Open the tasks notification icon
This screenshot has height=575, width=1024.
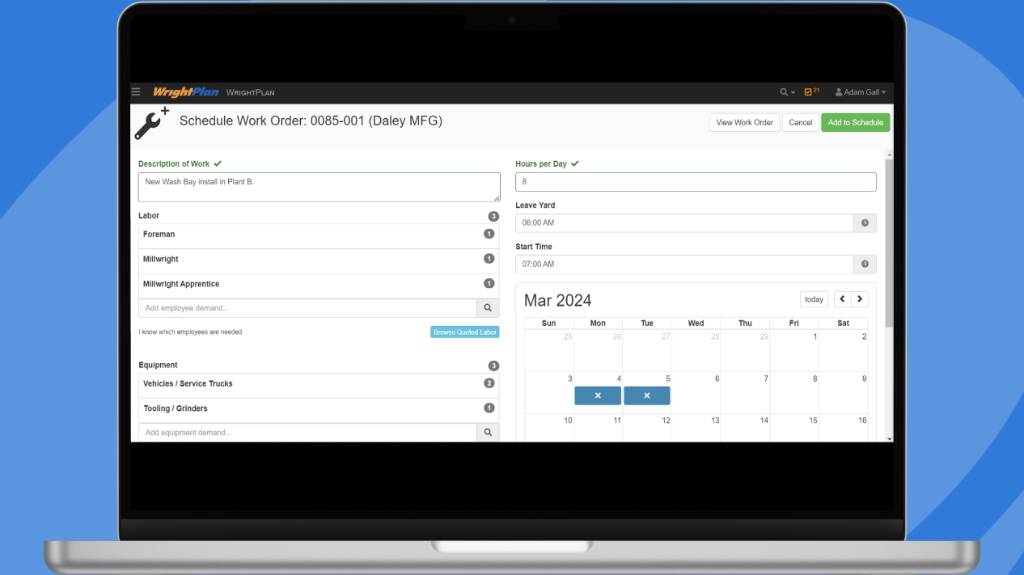point(812,92)
